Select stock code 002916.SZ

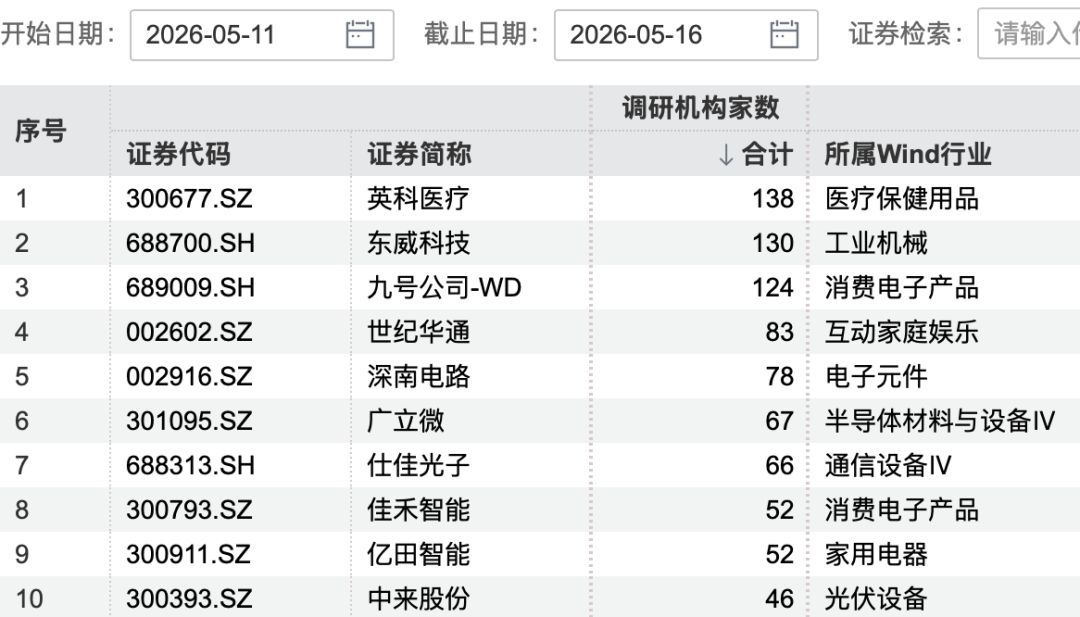pos(189,376)
